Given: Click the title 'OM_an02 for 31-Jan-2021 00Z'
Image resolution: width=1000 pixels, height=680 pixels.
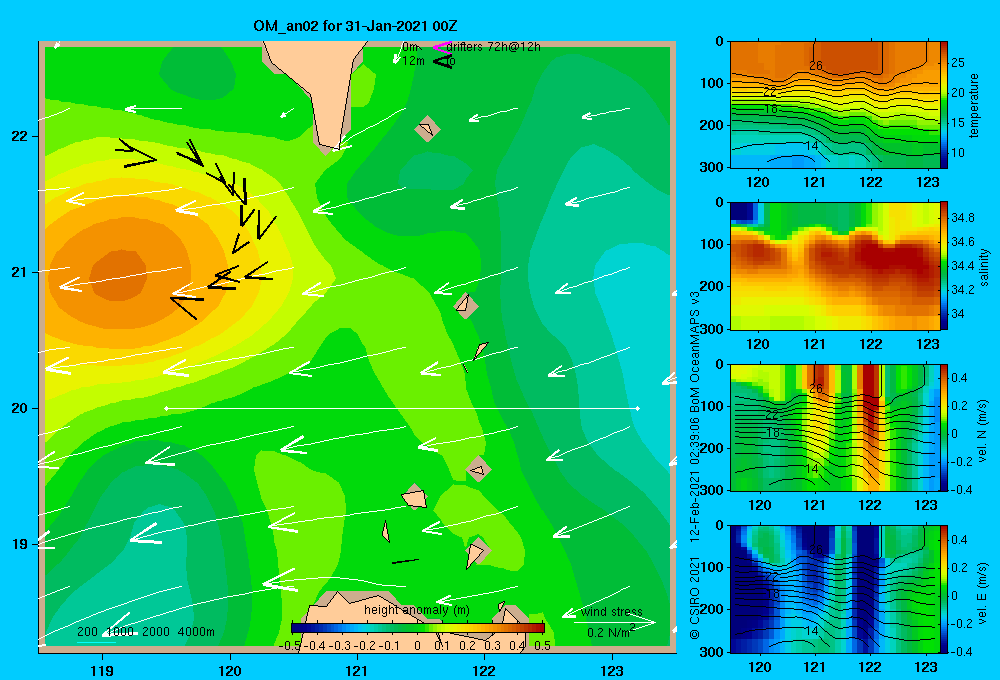Looking at the screenshot, I should pos(355,26).
